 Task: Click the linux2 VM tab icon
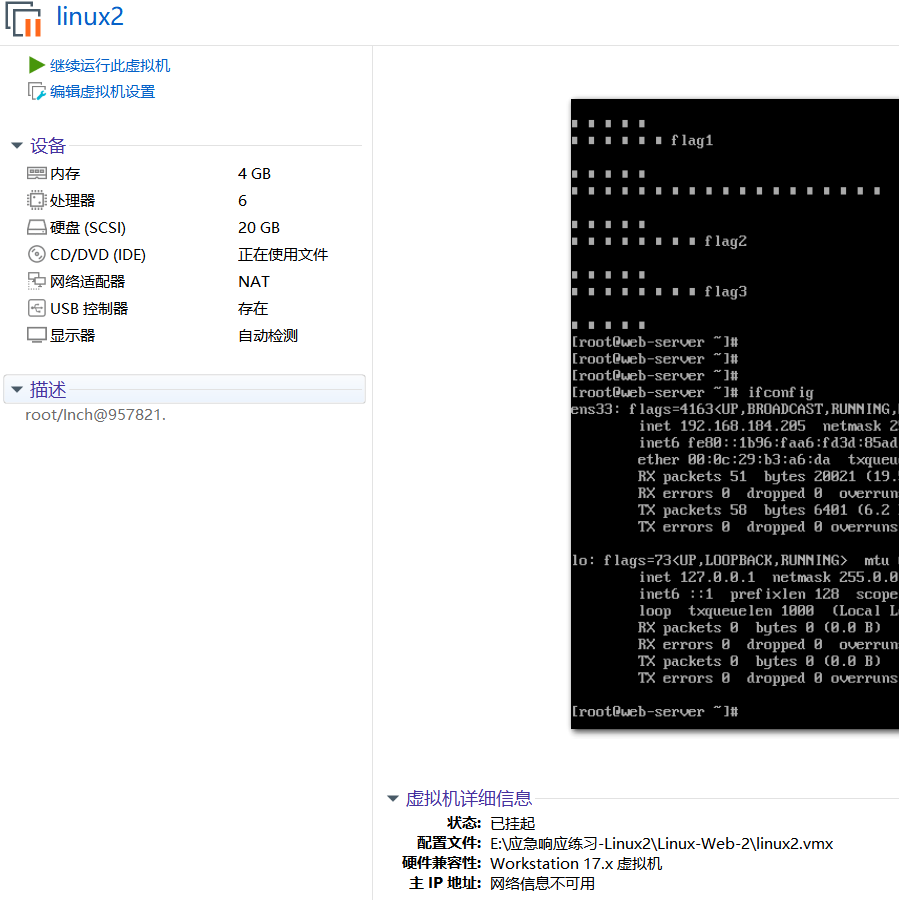point(24,19)
